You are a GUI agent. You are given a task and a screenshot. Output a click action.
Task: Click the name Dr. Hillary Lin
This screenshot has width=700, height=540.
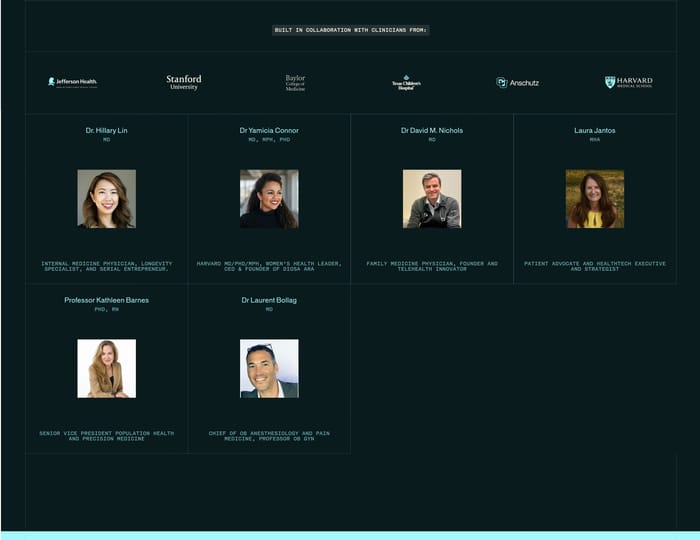point(106,130)
